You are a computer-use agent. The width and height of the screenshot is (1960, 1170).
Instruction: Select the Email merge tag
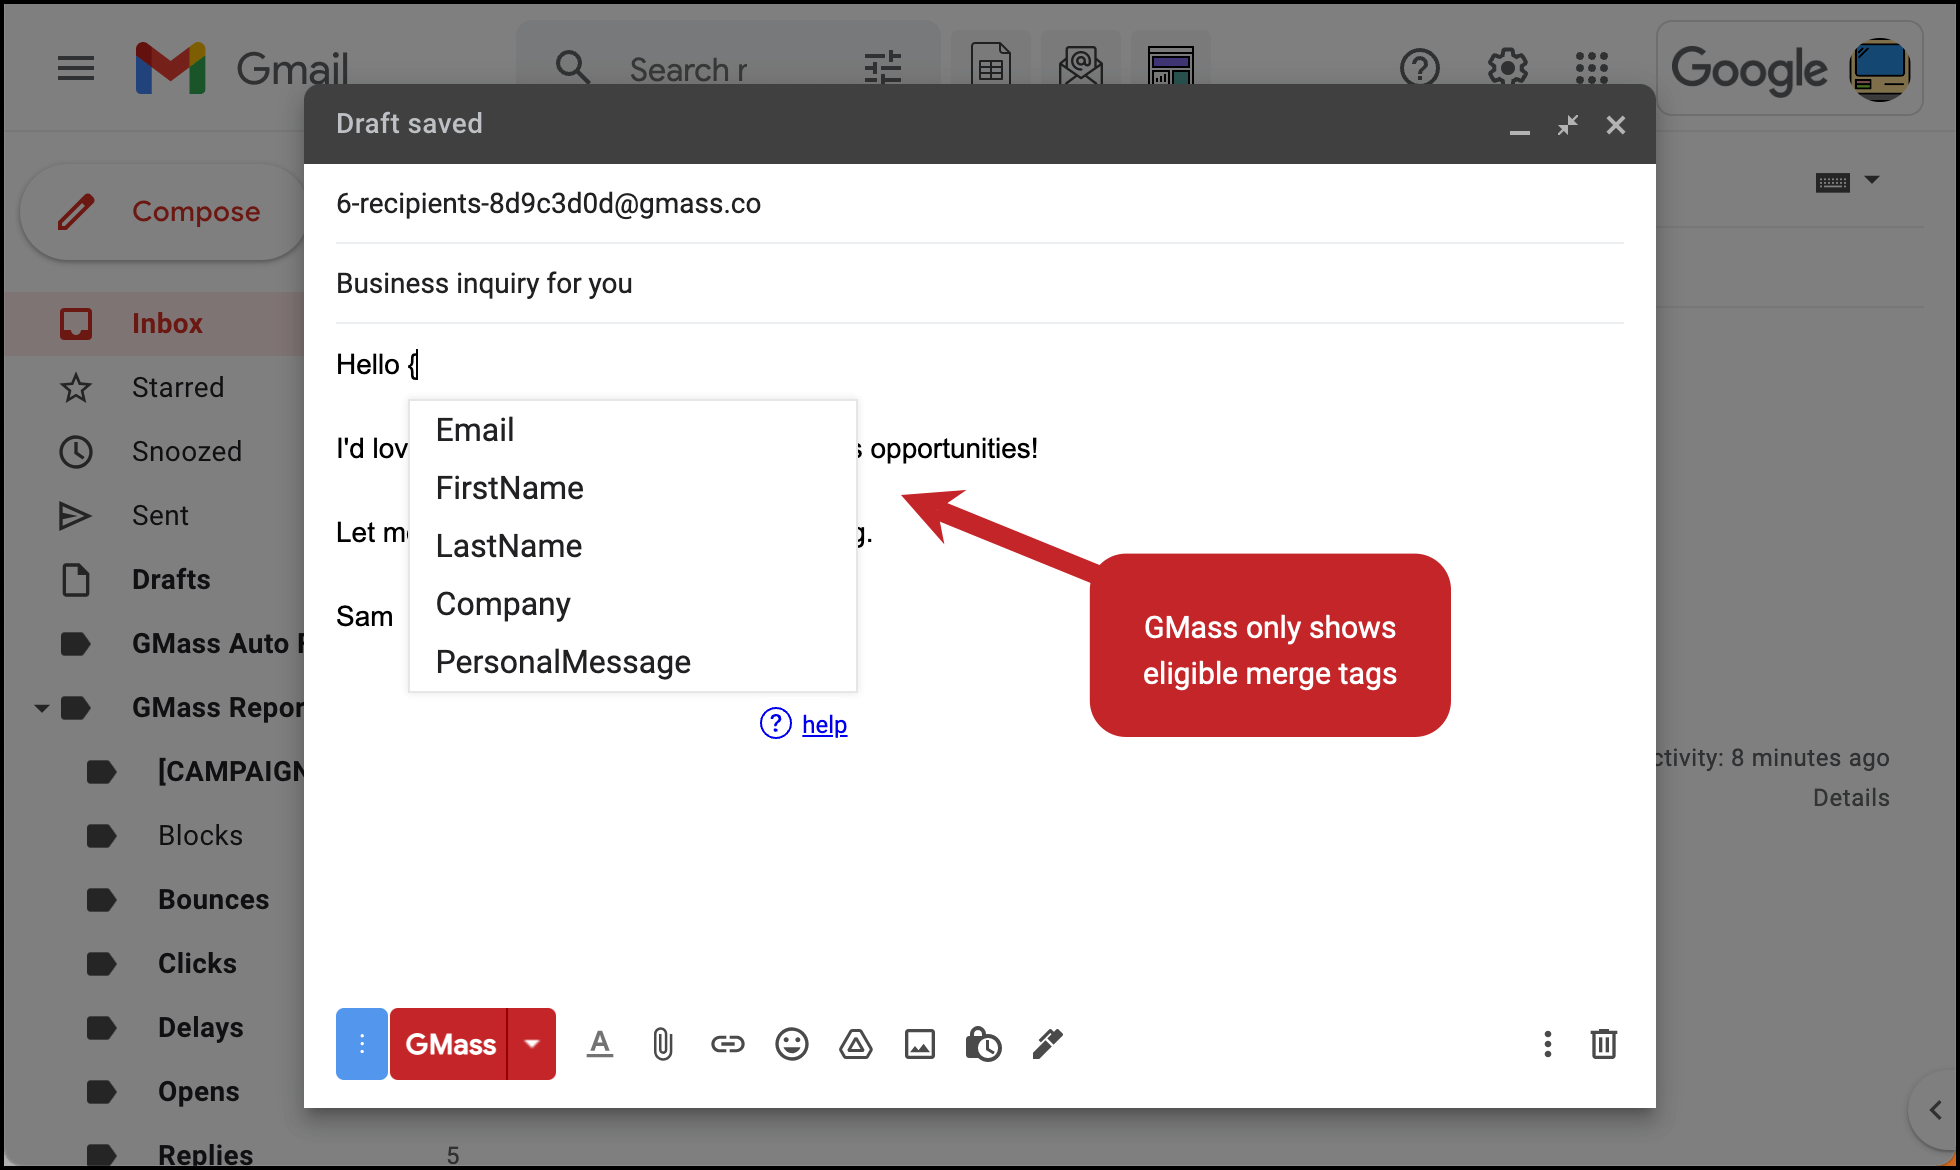pyautogui.click(x=633, y=430)
